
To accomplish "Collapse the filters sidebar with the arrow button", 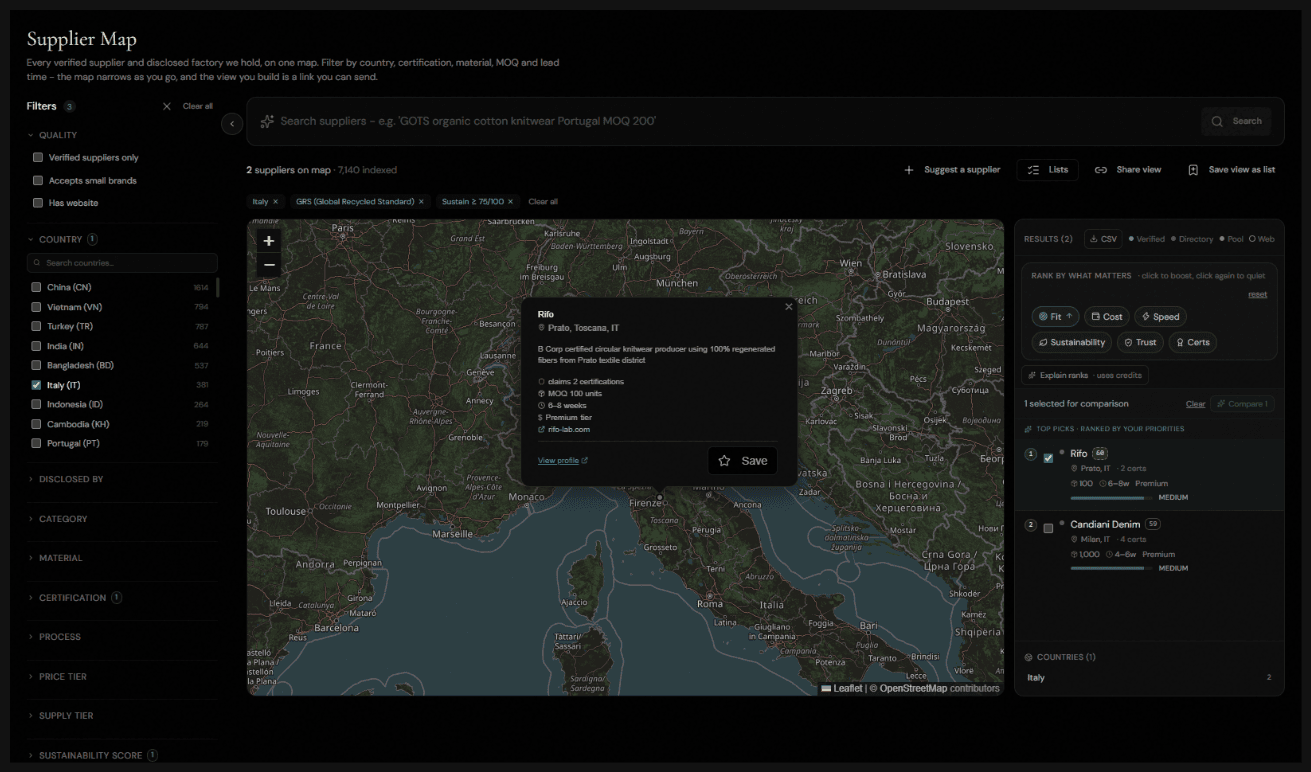I will click(232, 123).
